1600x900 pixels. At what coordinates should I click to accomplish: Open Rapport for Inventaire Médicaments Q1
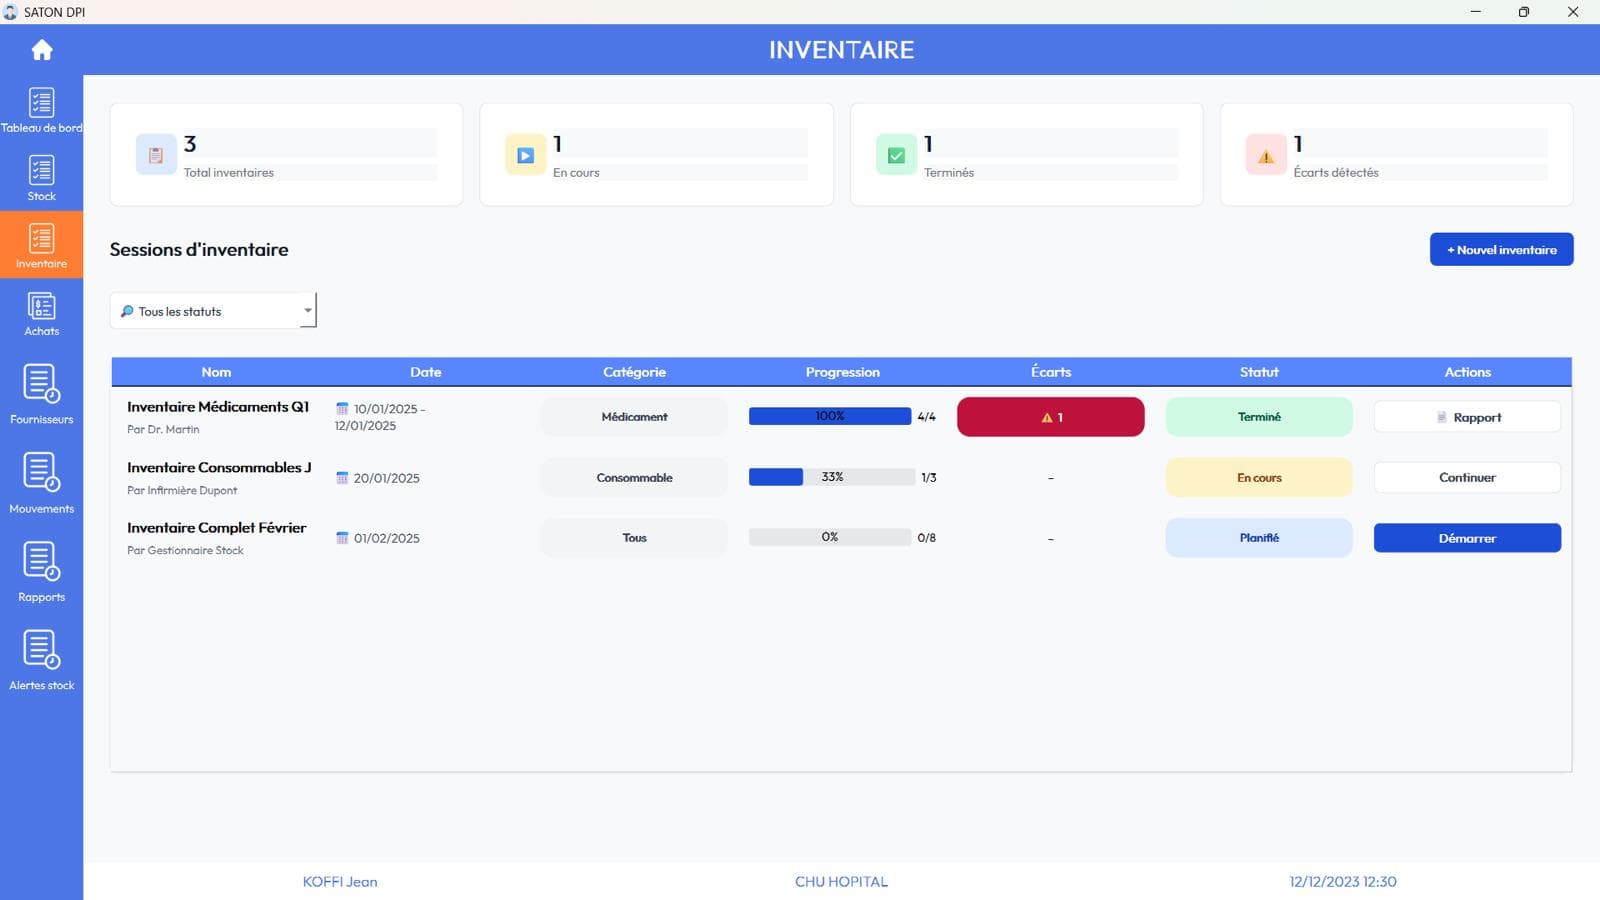click(x=1467, y=417)
